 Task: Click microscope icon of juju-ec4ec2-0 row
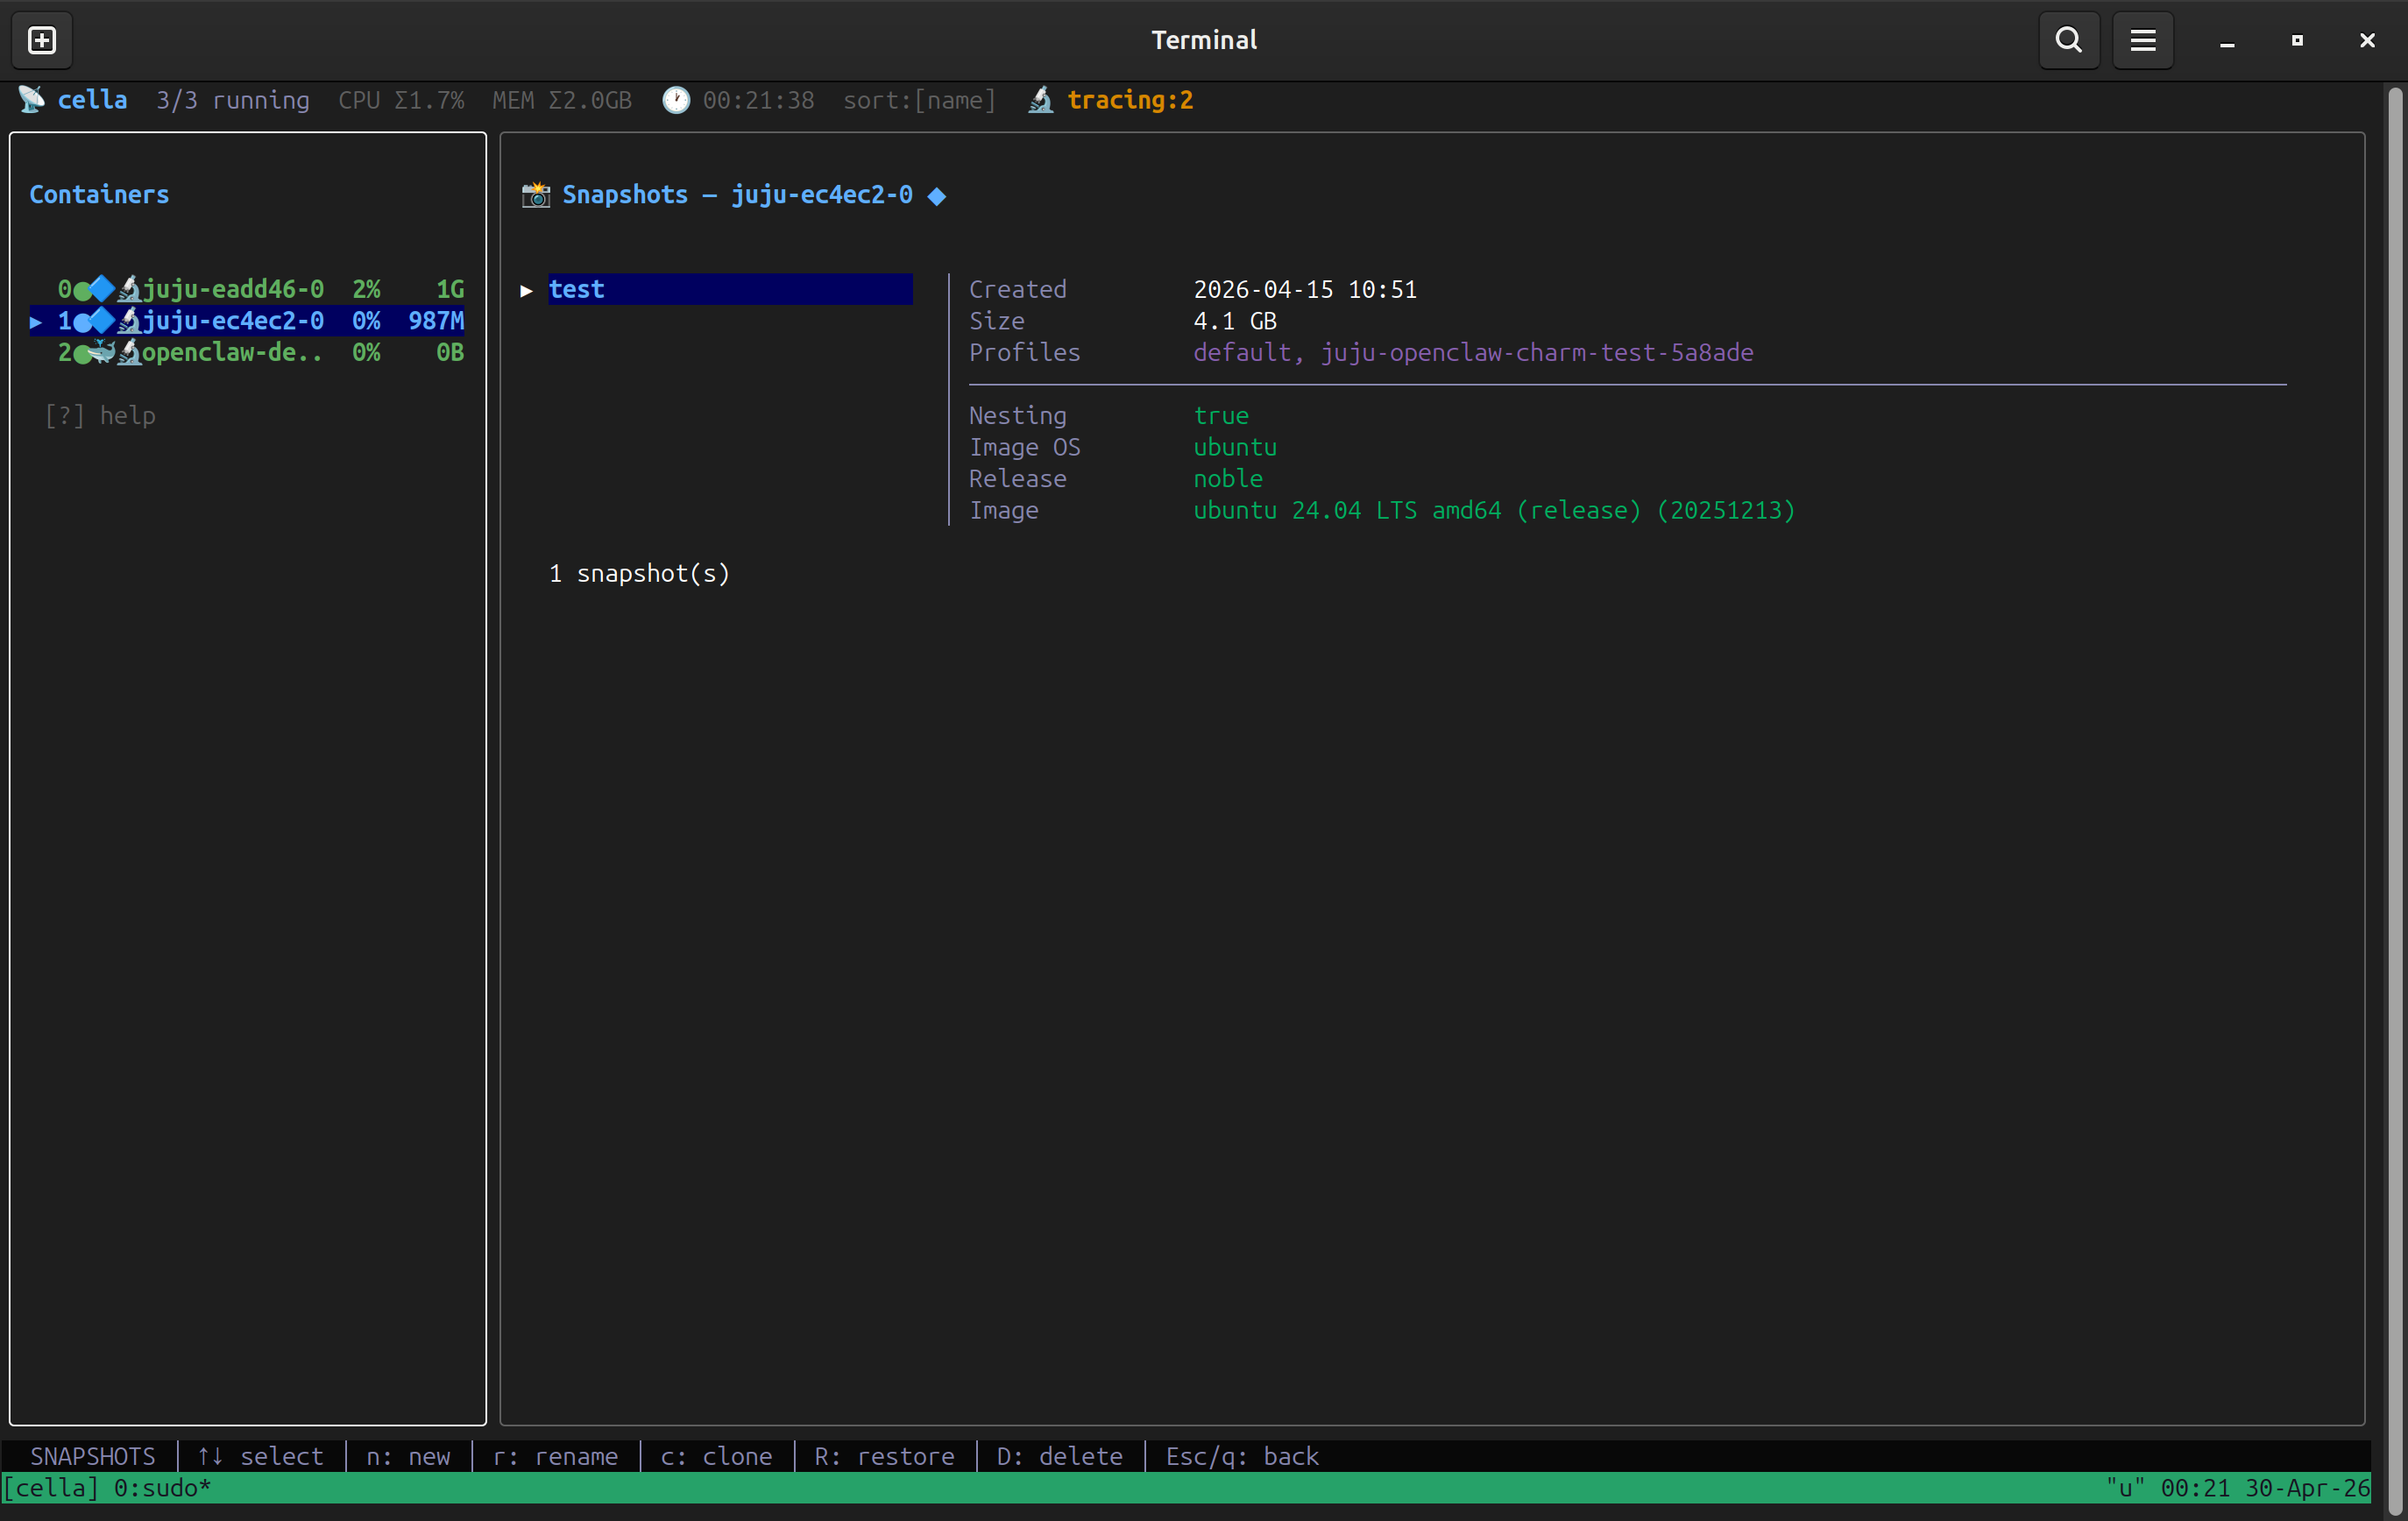(129, 321)
